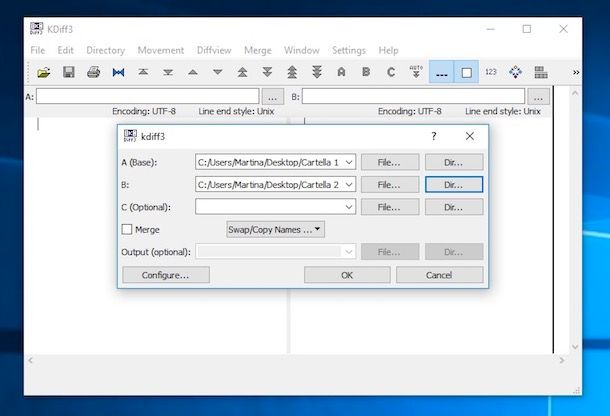Click horizontal scrollbar left arrow
The image size is (610, 416).
pos(30,360)
